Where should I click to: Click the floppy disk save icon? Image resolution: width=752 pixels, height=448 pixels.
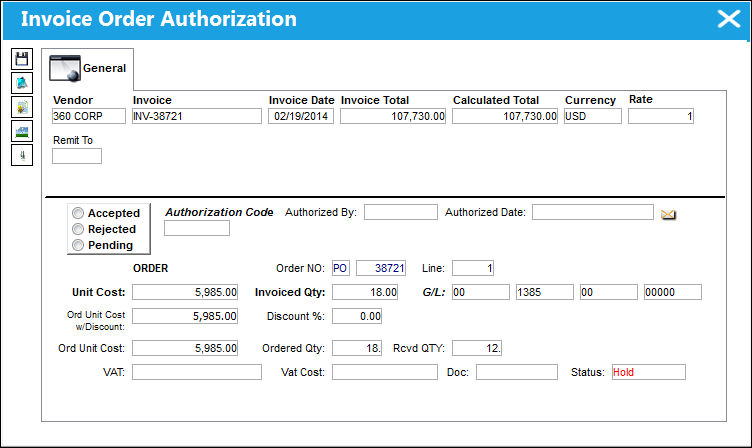22,59
